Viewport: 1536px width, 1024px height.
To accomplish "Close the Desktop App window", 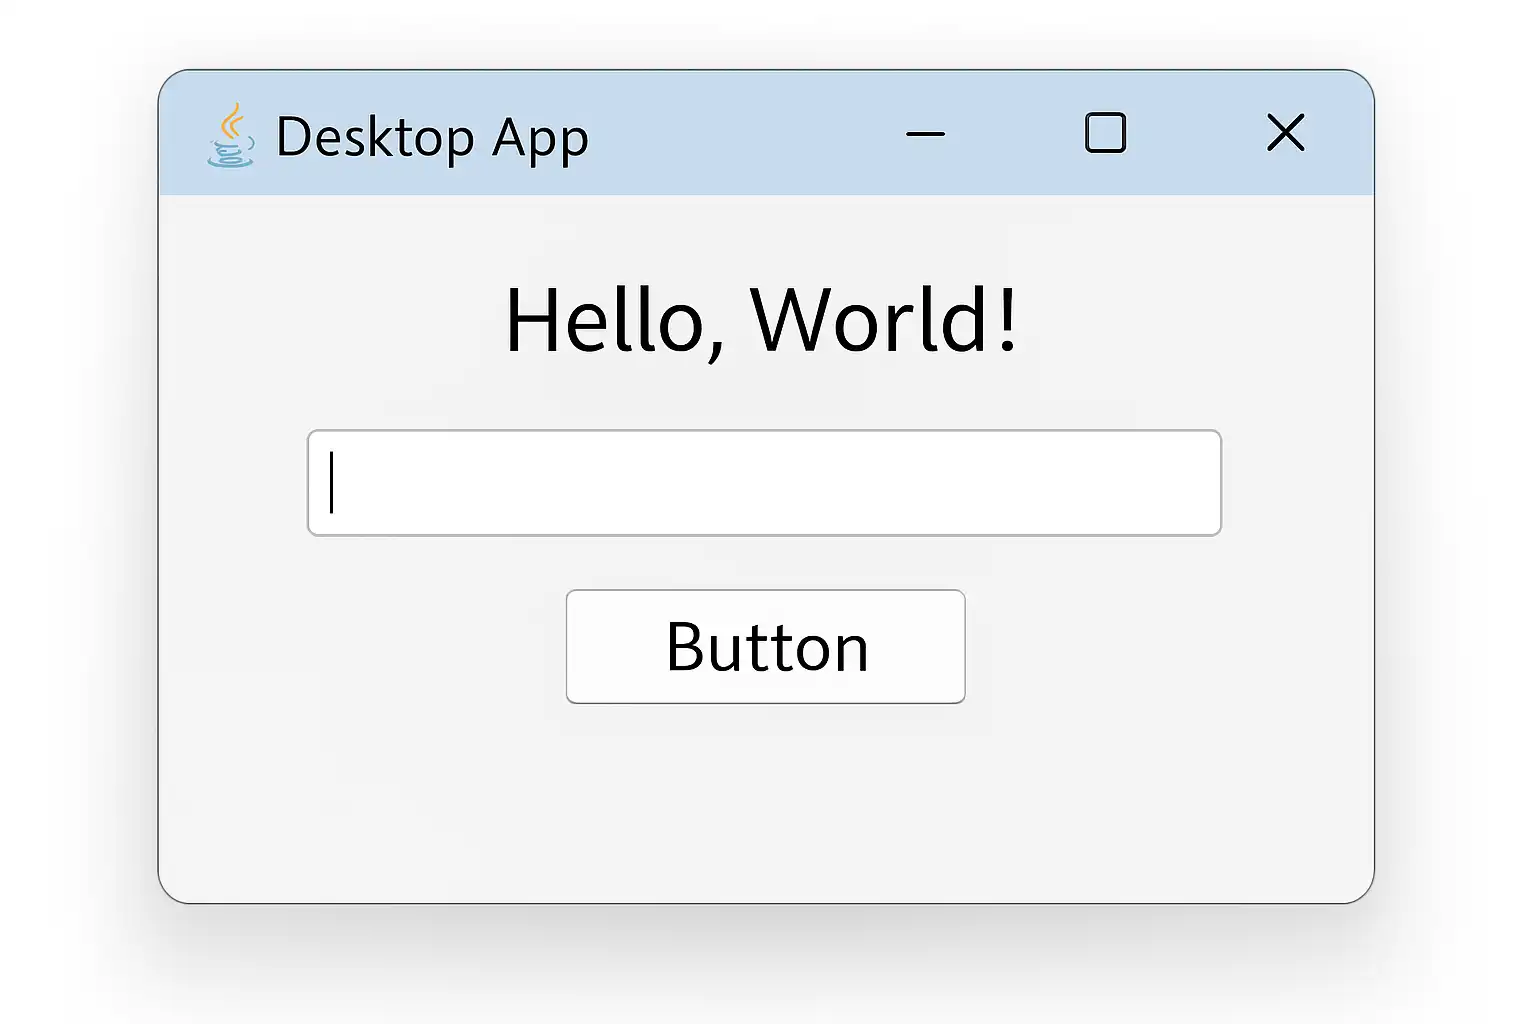I will pos(1285,133).
